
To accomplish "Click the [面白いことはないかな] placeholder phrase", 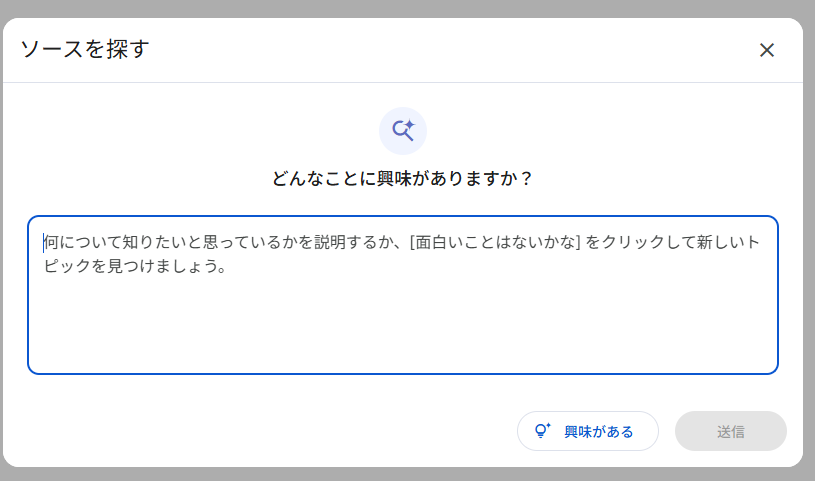I will point(495,242).
